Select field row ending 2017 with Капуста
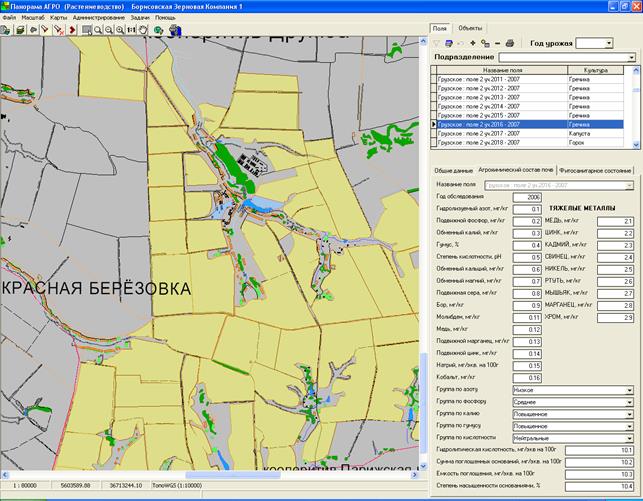This screenshot has width=643, height=501. tap(530, 134)
